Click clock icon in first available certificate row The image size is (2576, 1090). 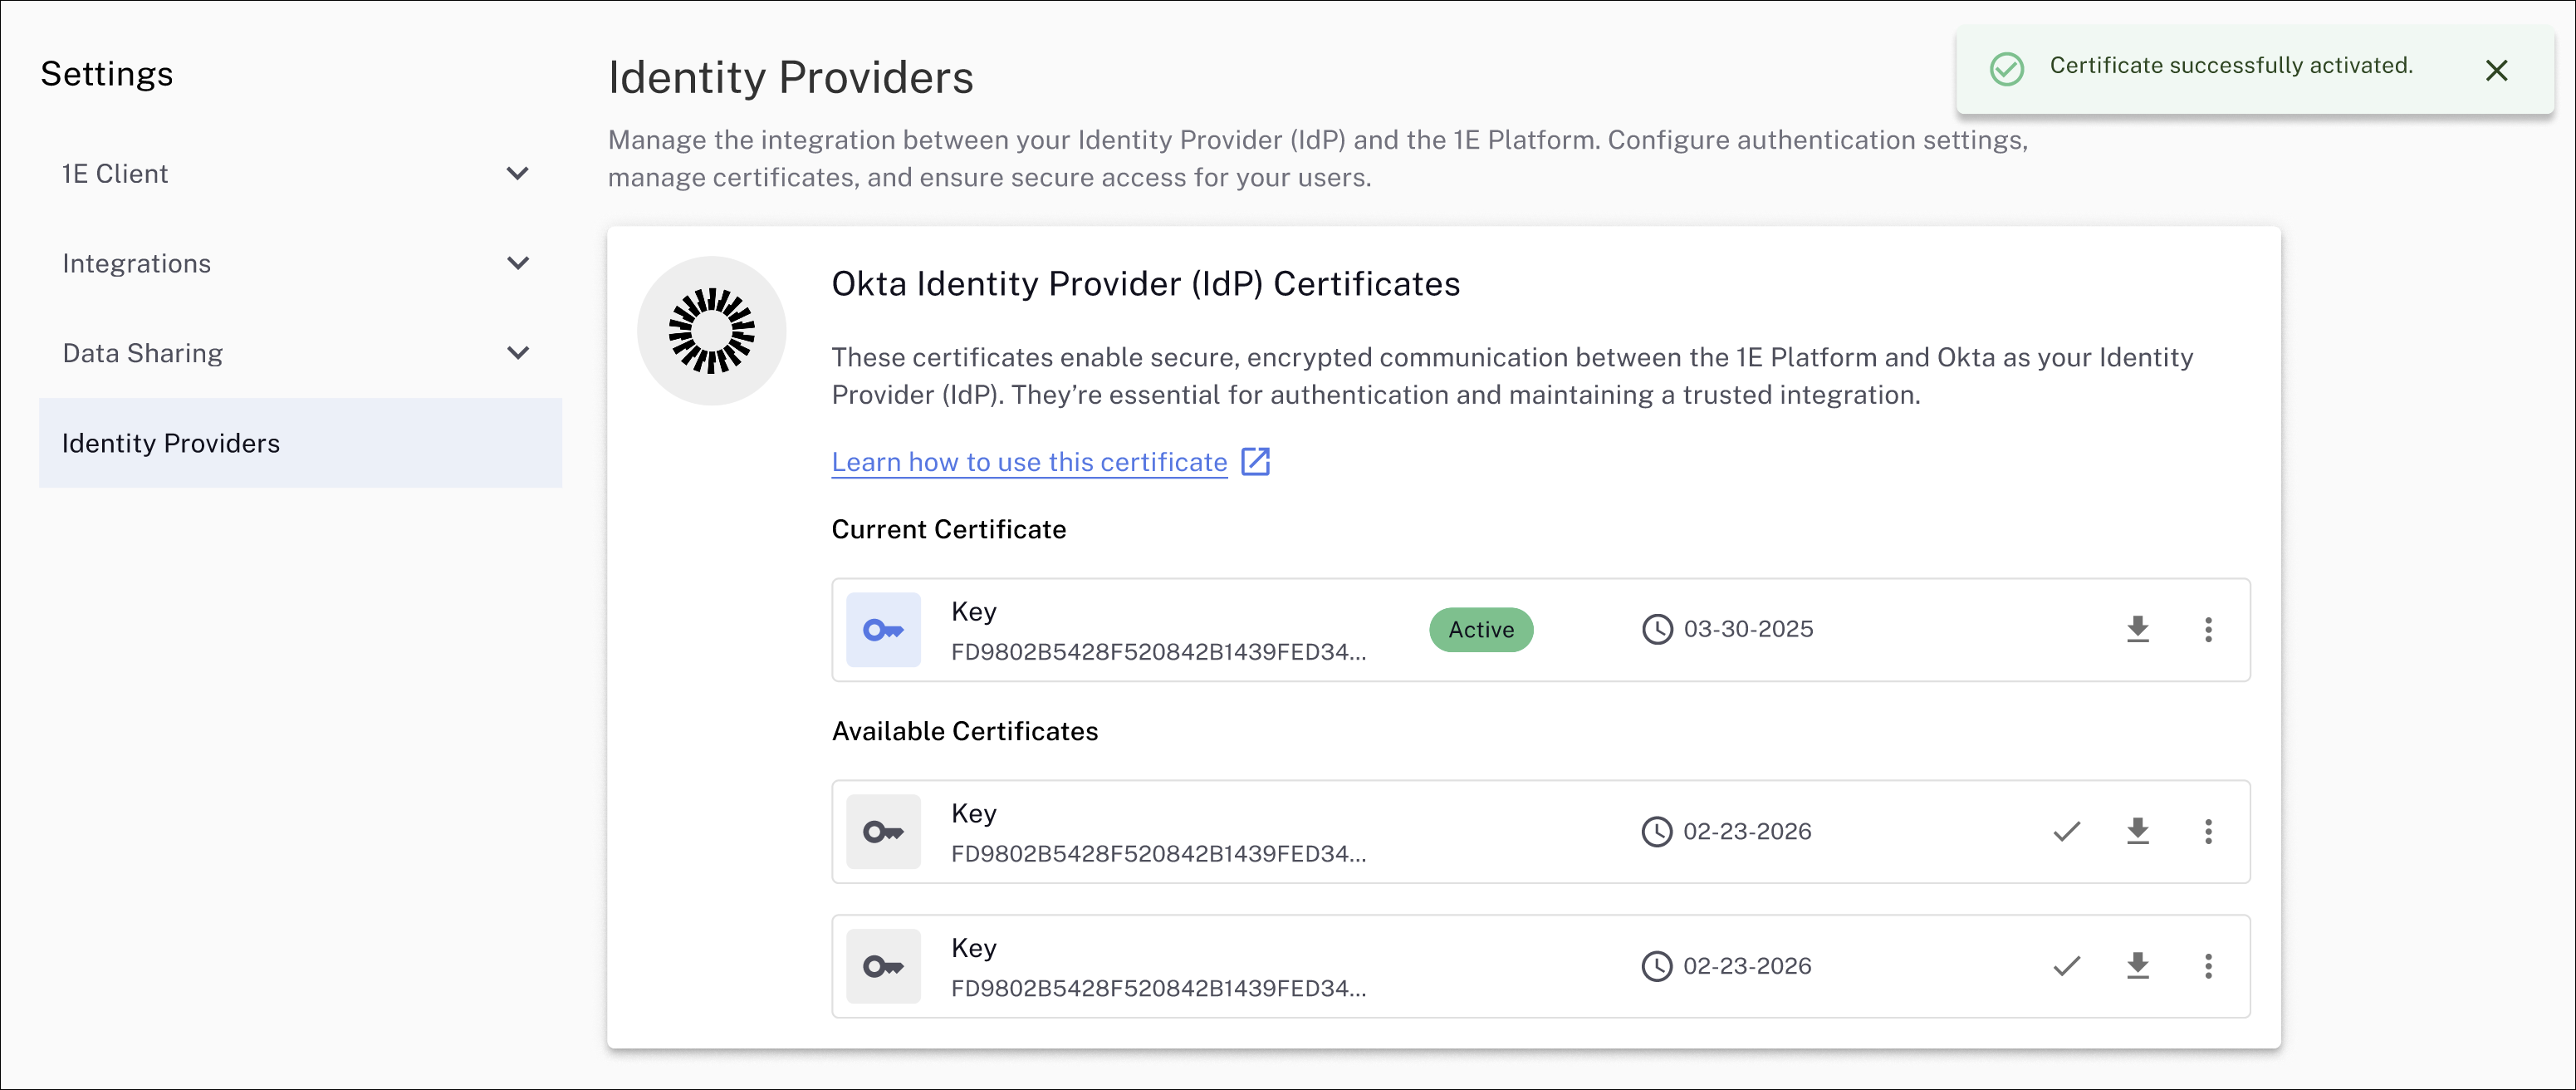pos(1657,832)
